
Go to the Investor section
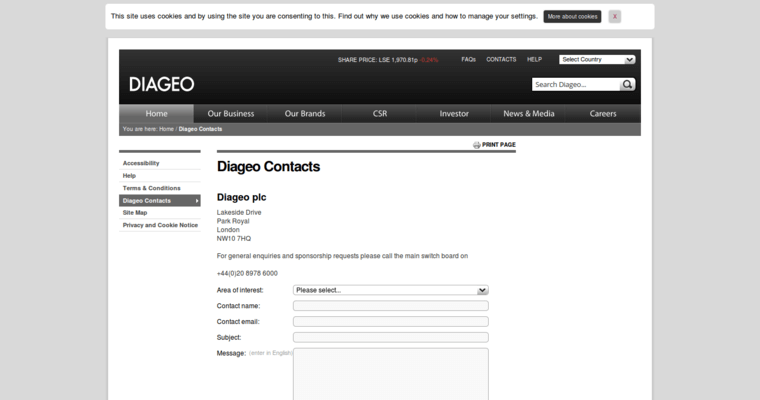point(454,114)
